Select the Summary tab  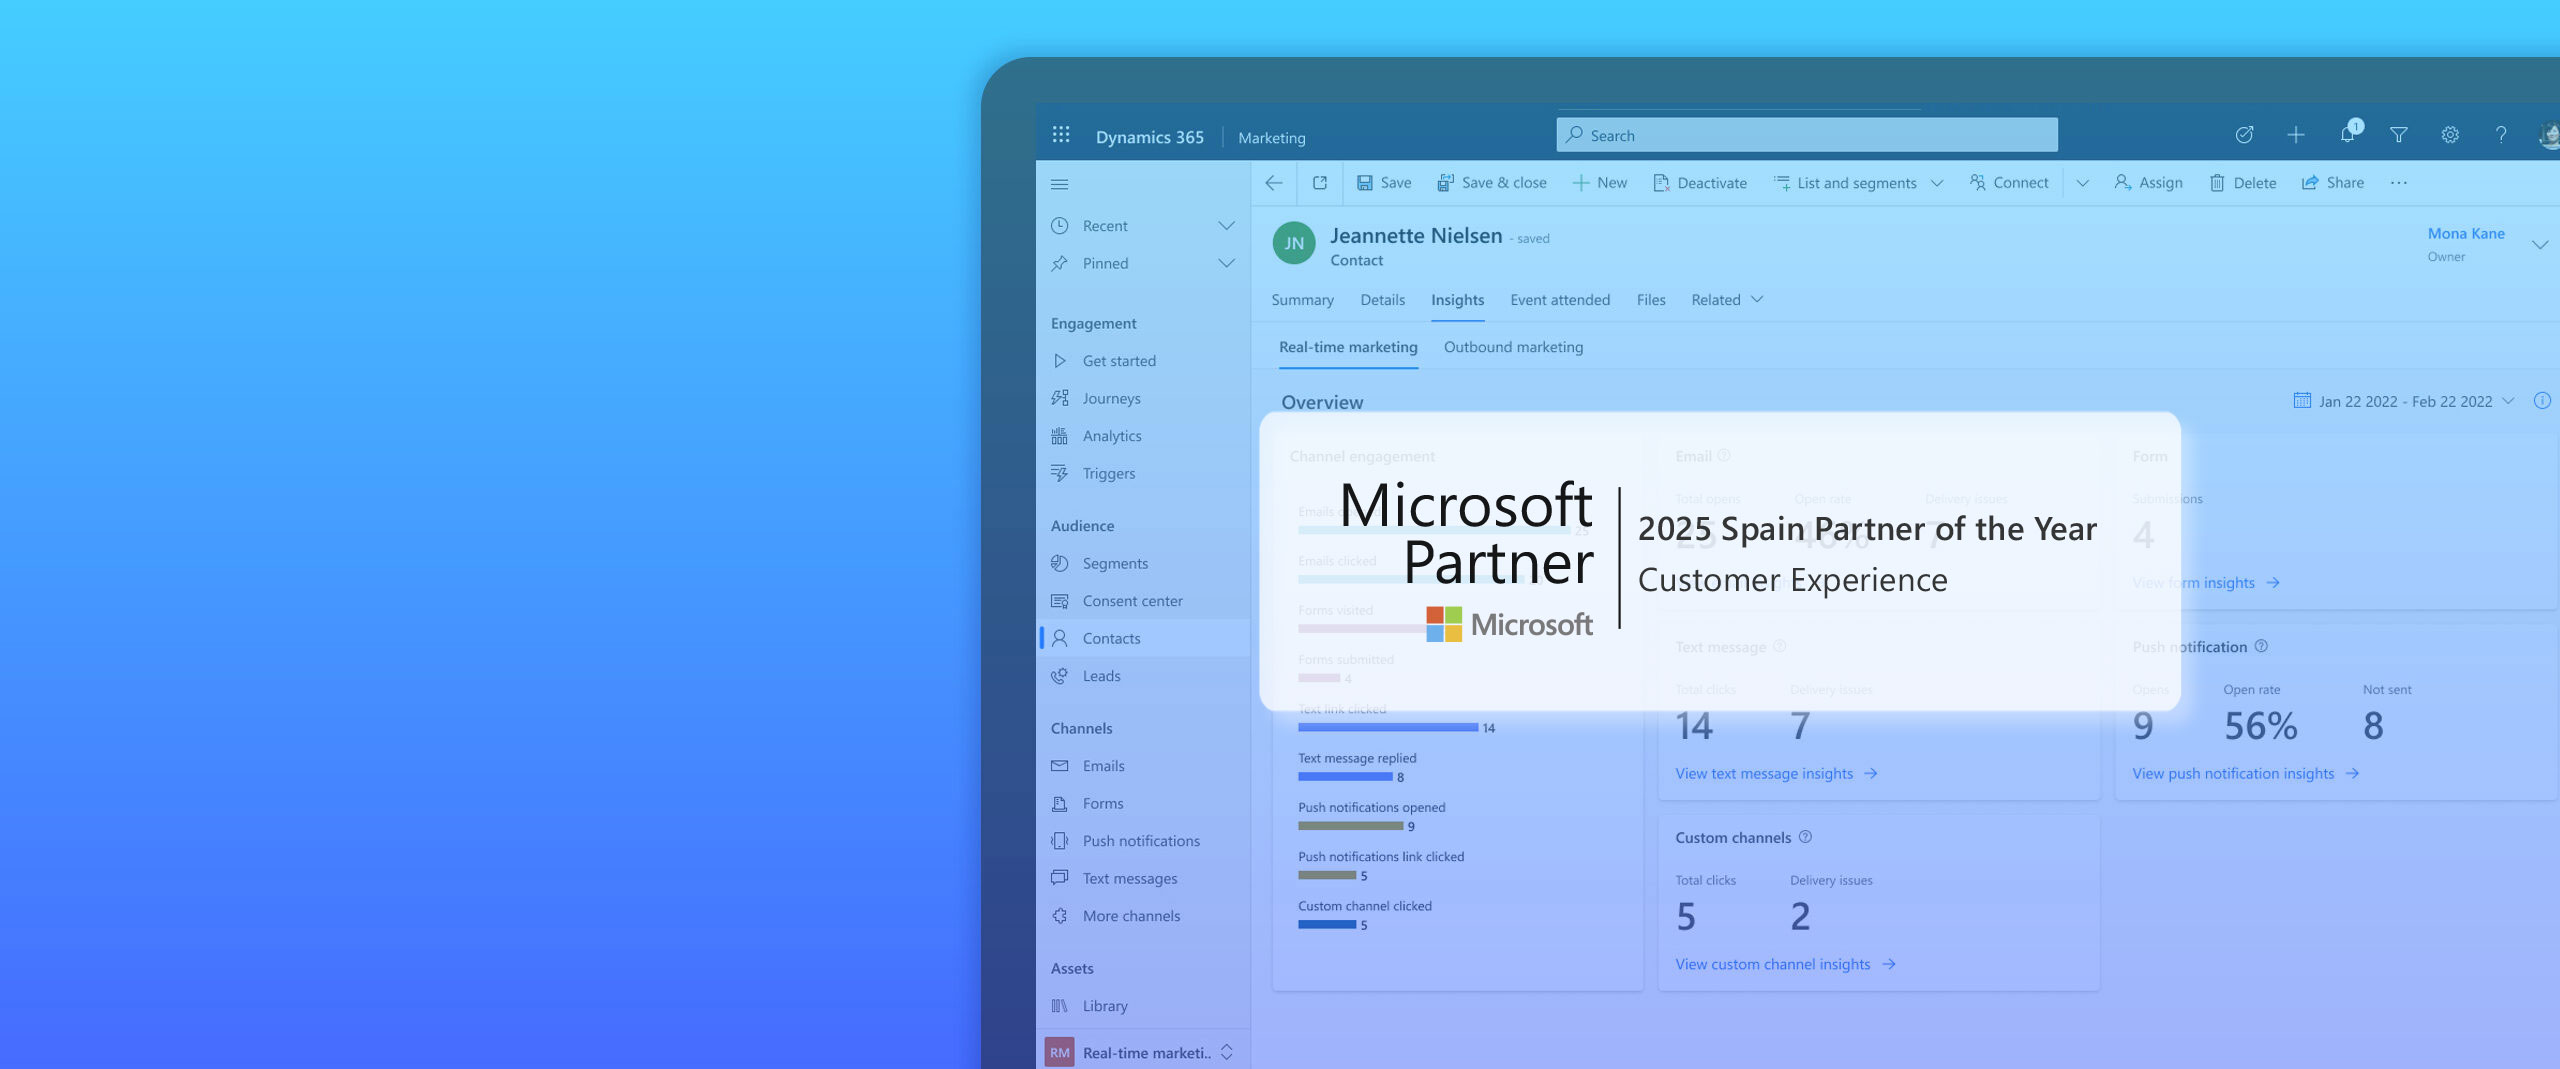point(1302,300)
